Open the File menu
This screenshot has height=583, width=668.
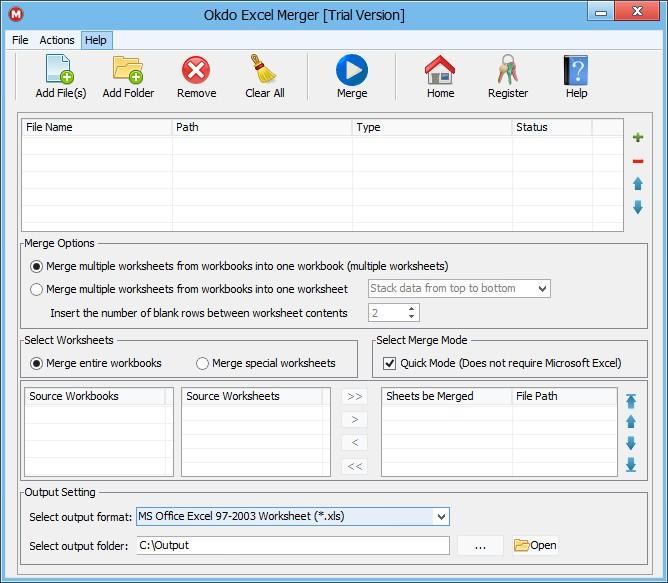(x=20, y=40)
